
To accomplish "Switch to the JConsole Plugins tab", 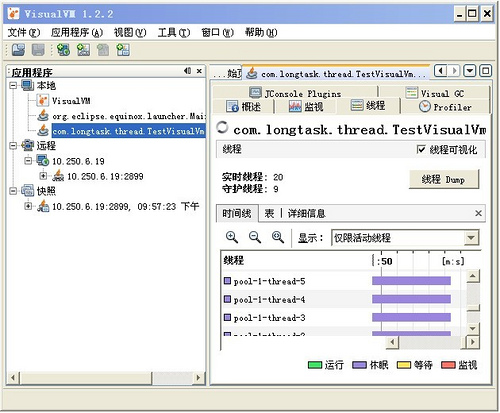I will click(295, 93).
